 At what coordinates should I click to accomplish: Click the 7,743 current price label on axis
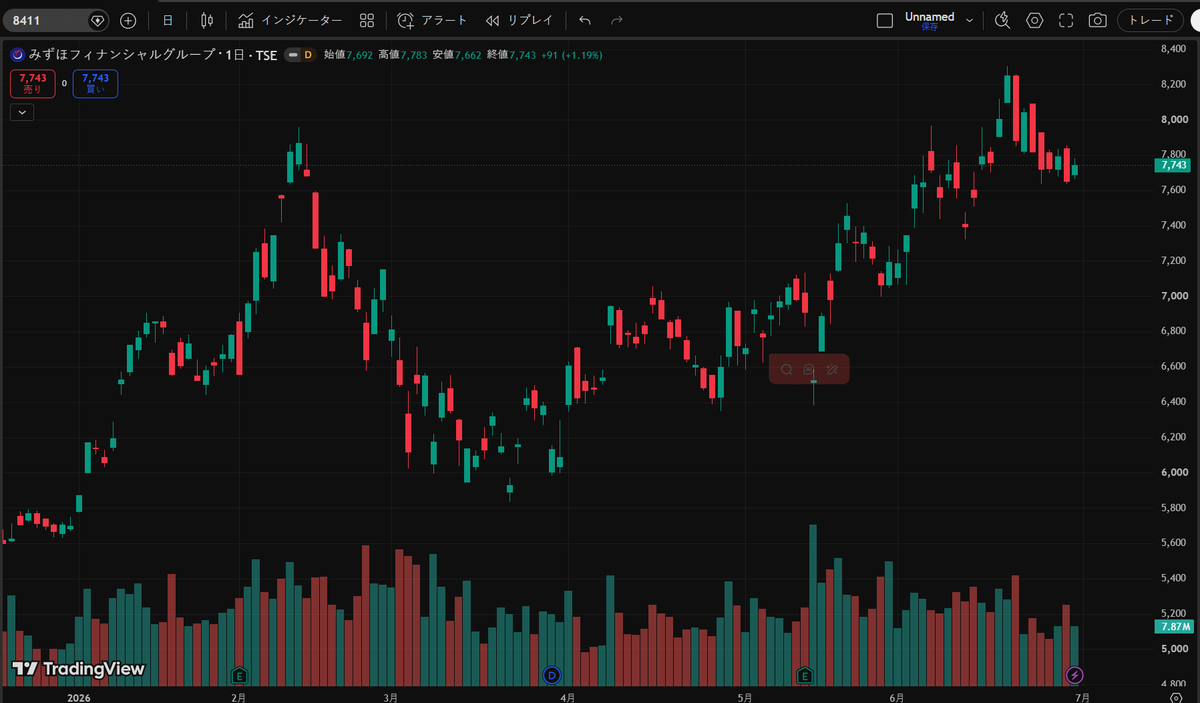(x=1174, y=165)
